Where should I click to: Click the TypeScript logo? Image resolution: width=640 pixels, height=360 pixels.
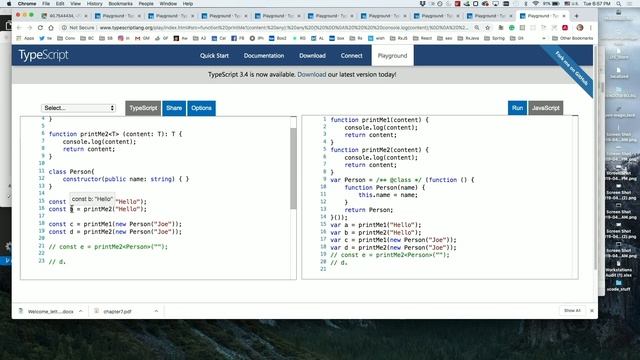[43, 55]
